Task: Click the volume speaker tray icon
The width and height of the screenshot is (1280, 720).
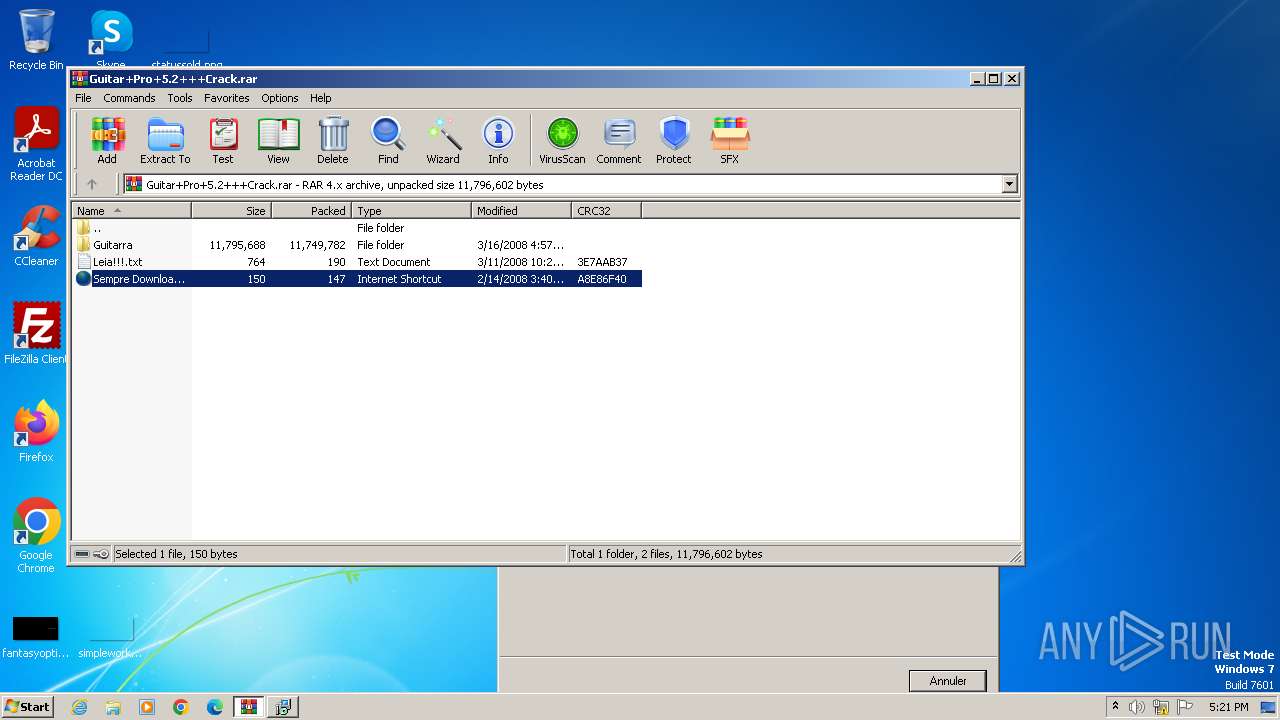Action: (1136, 707)
